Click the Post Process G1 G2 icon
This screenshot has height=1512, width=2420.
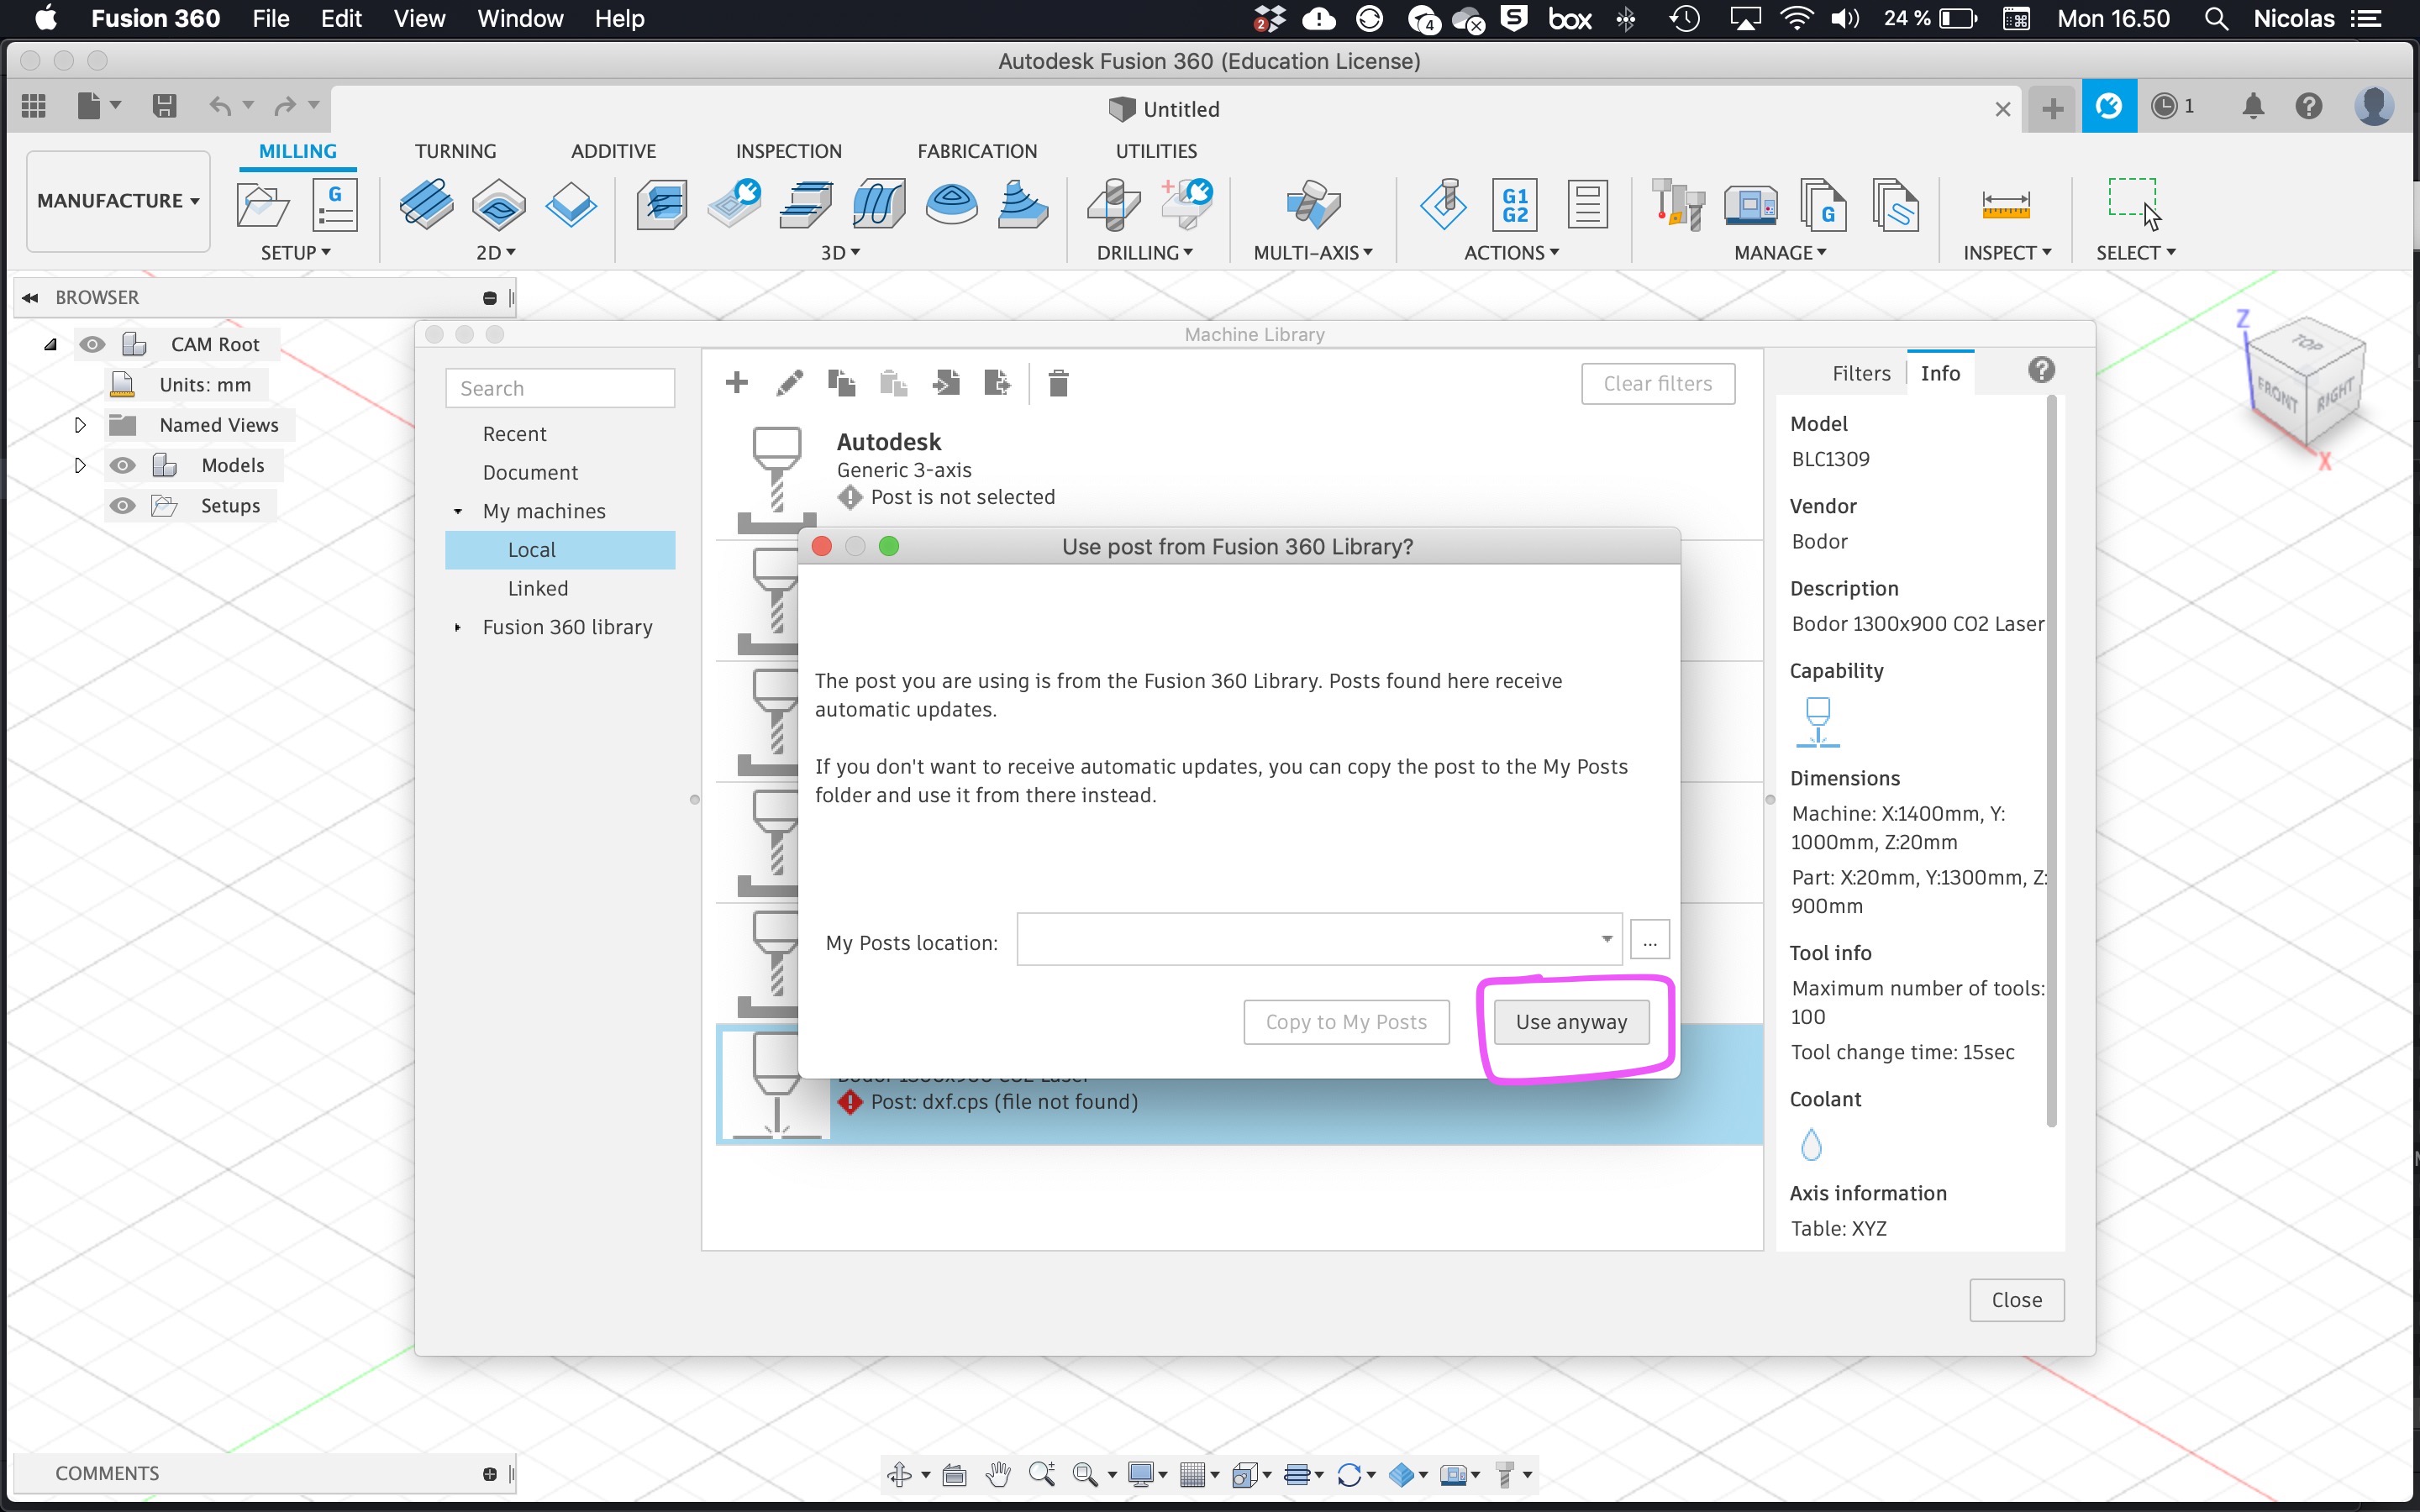tap(1515, 205)
